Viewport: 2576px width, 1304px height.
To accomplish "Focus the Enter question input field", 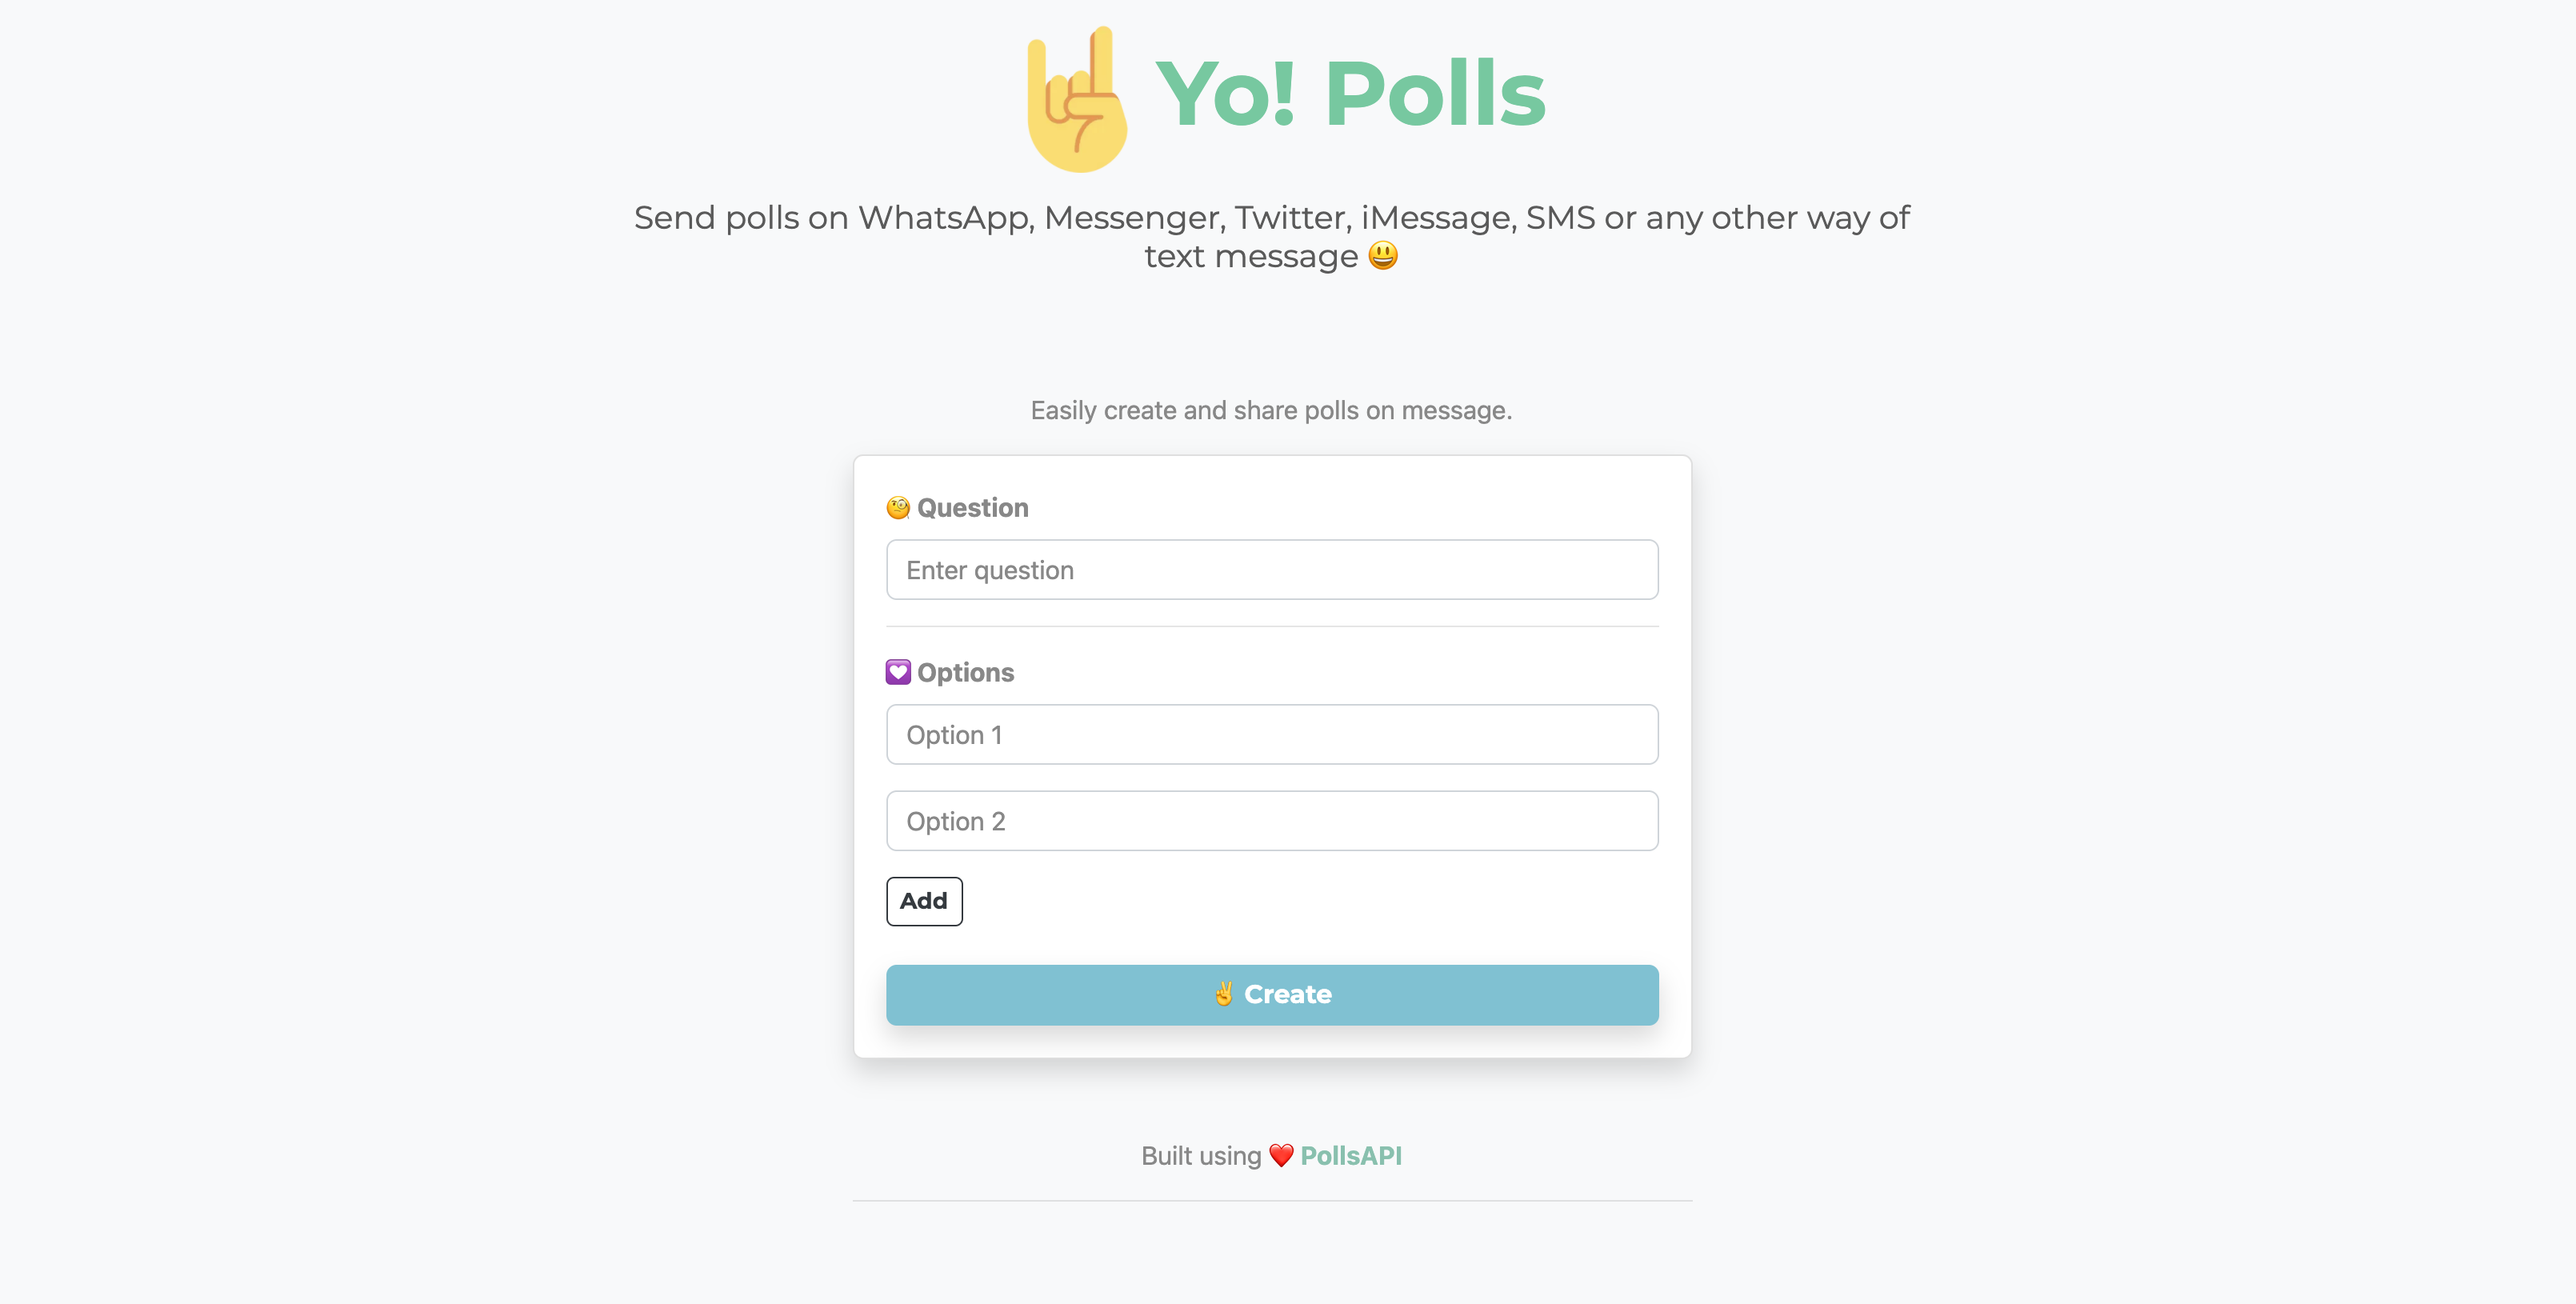I will pyautogui.click(x=1272, y=569).
